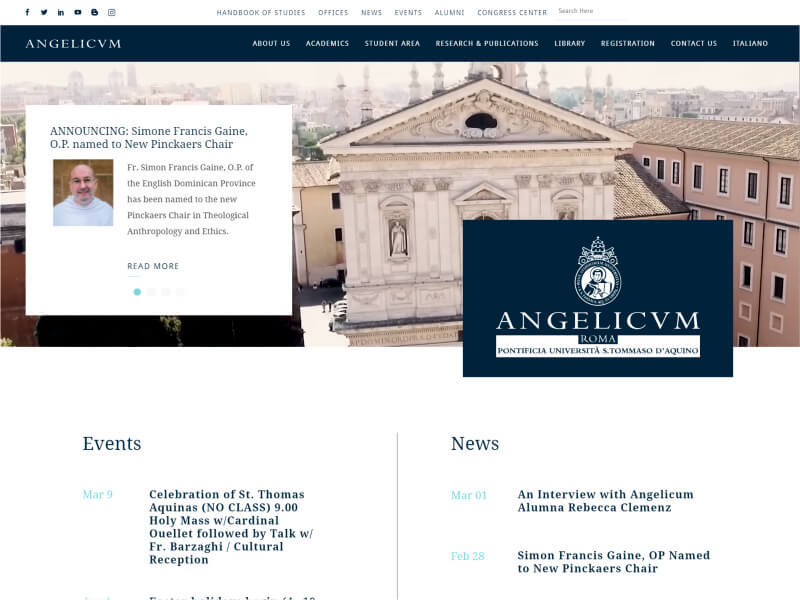Open the Instagram social icon
This screenshot has width=800, height=600.
coord(112,12)
